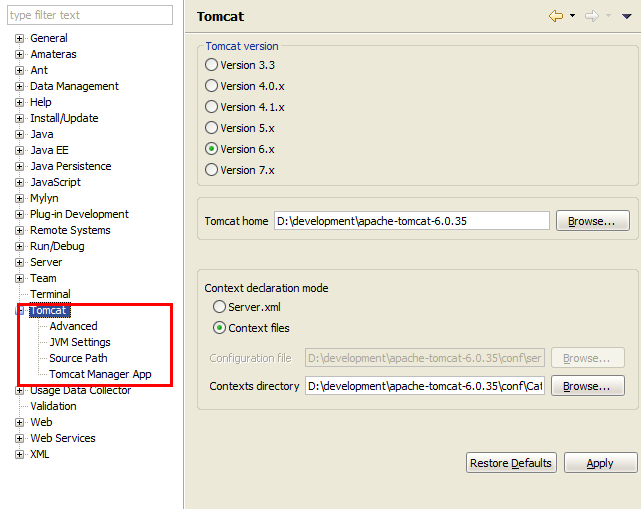Click the back navigation arrow icon
641x509 pixels.
[556, 16]
